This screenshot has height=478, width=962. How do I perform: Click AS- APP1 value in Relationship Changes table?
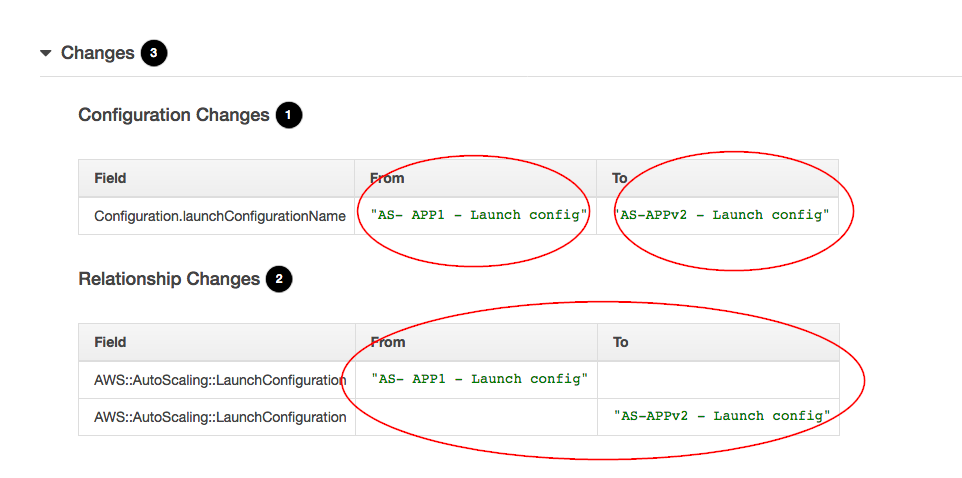coord(479,379)
